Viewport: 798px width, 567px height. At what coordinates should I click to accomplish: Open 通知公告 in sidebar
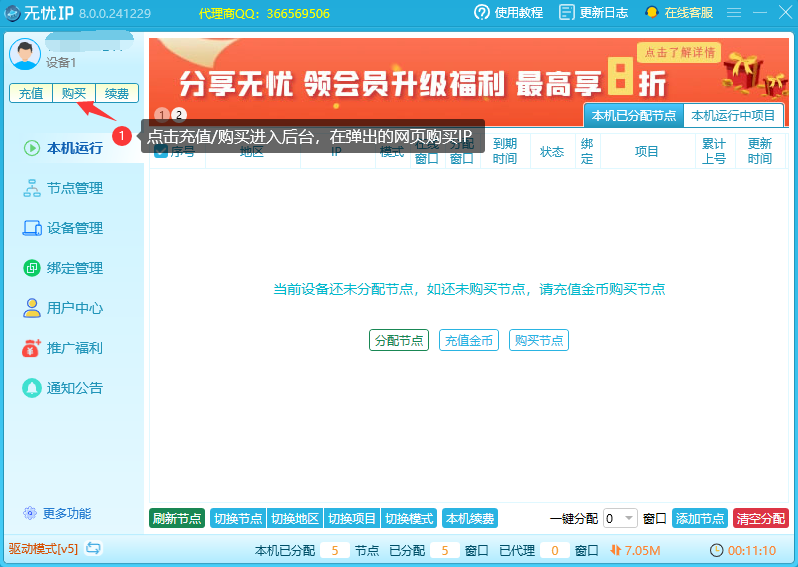(x=75, y=388)
